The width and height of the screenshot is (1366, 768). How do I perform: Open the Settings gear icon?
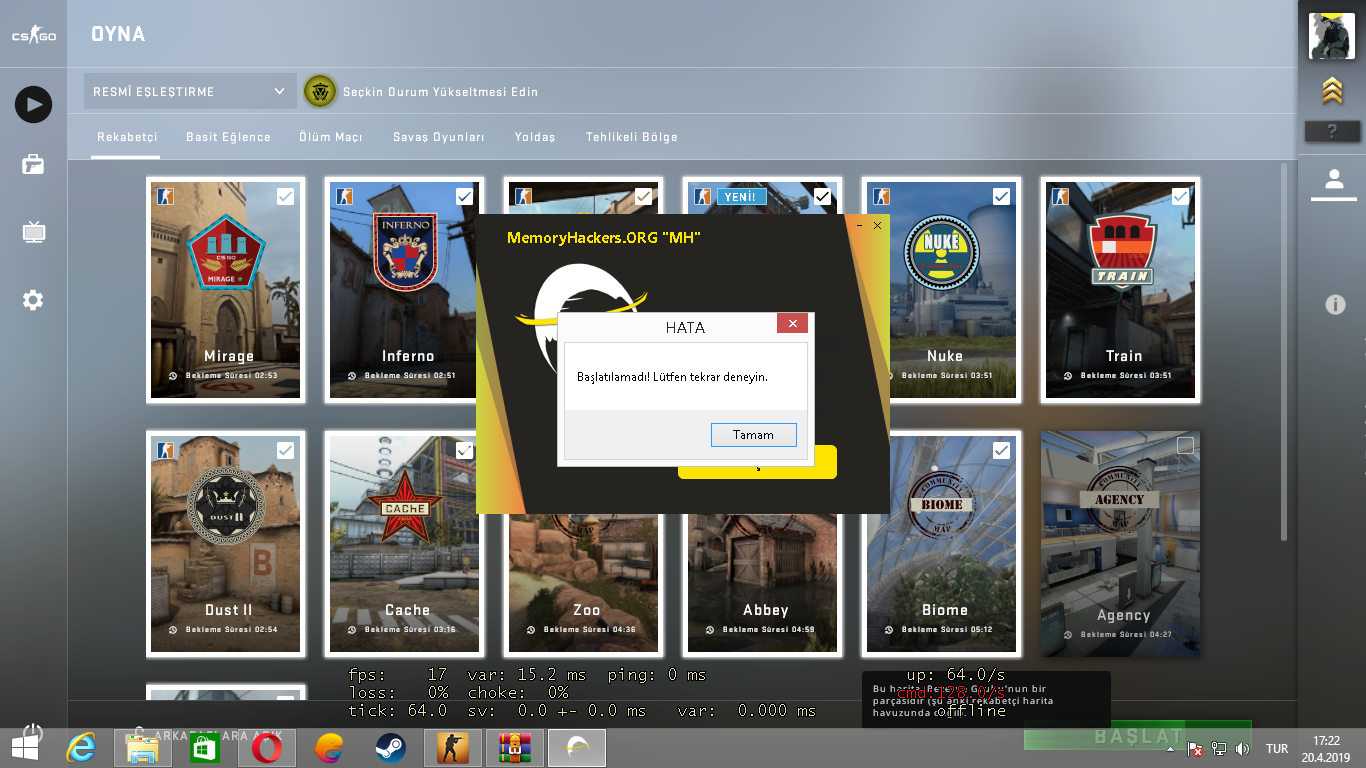[33, 300]
